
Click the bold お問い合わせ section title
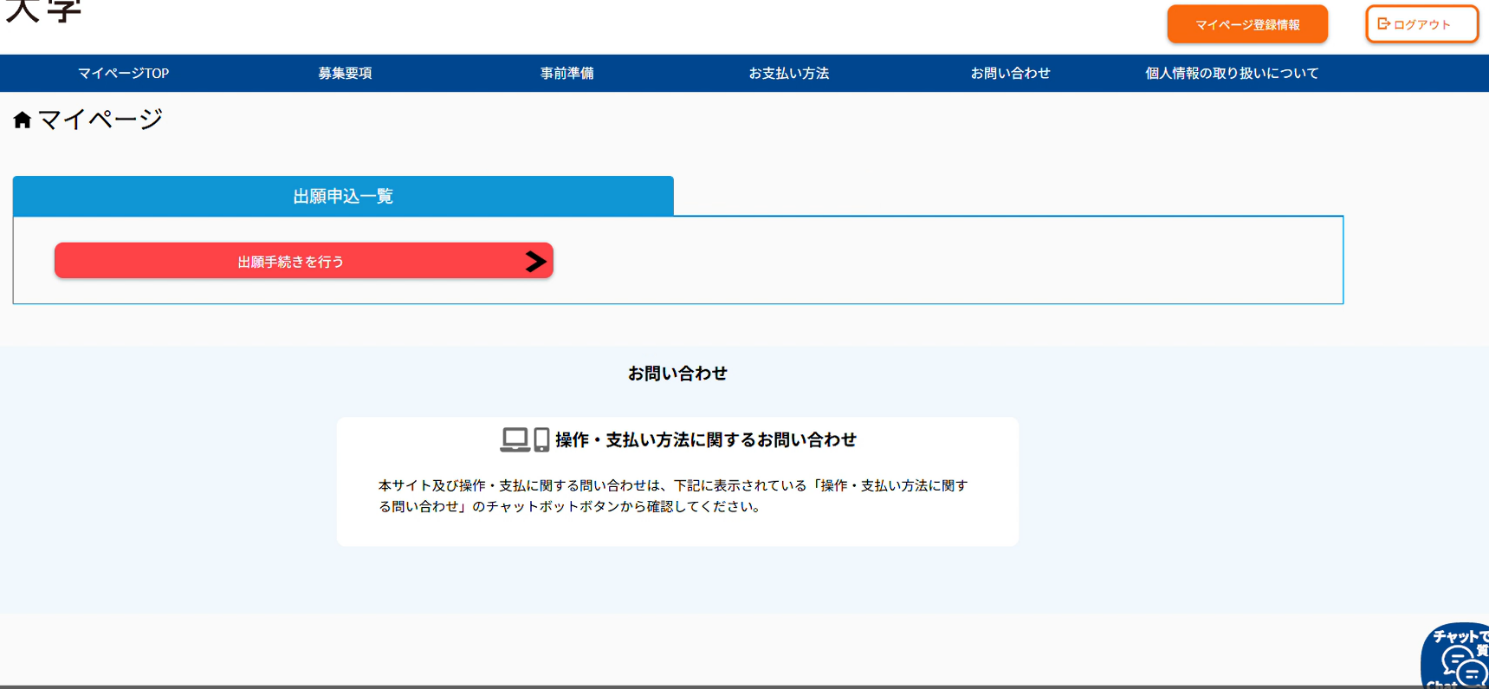[677, 373]
